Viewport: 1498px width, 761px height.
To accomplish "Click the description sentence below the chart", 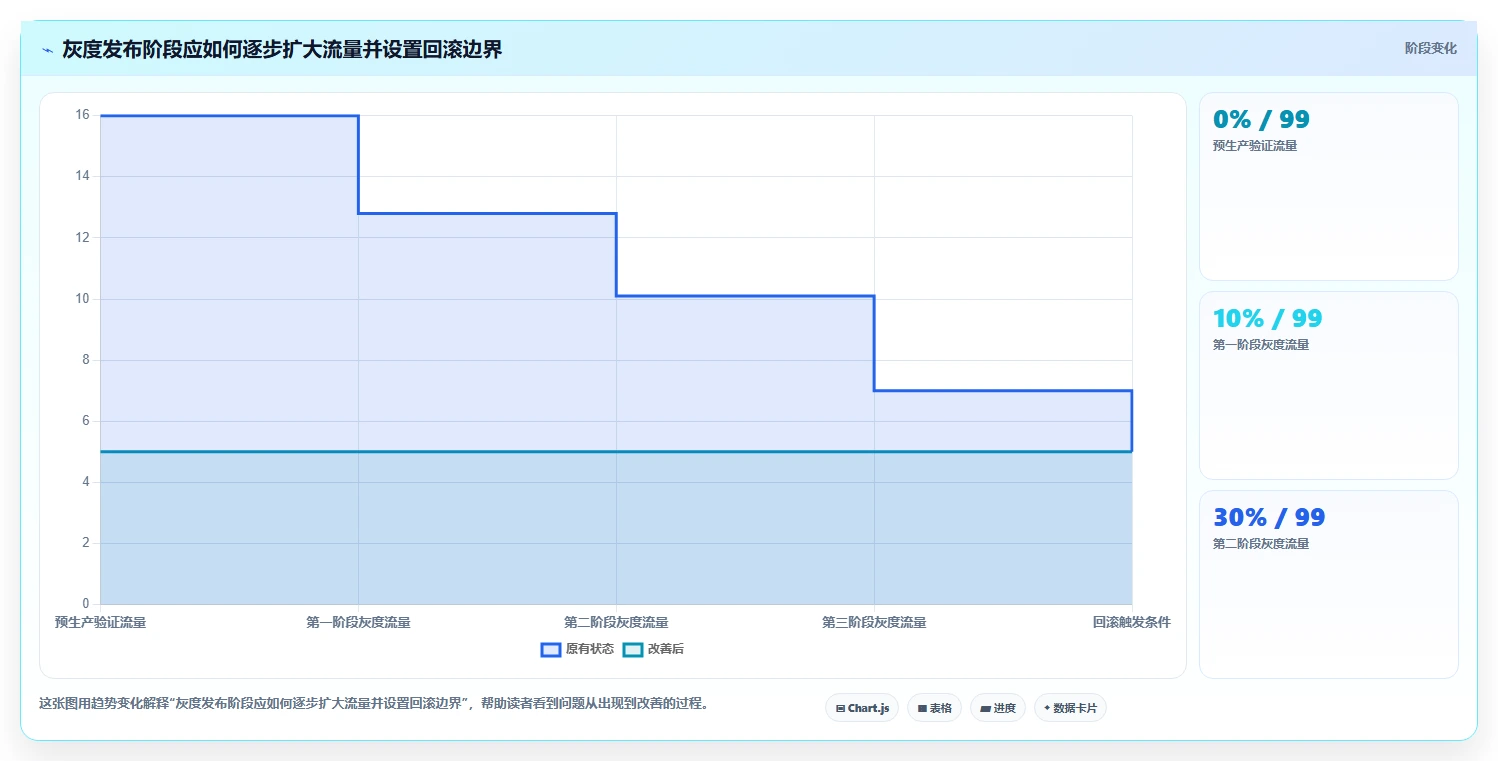I will pos(374,703).
